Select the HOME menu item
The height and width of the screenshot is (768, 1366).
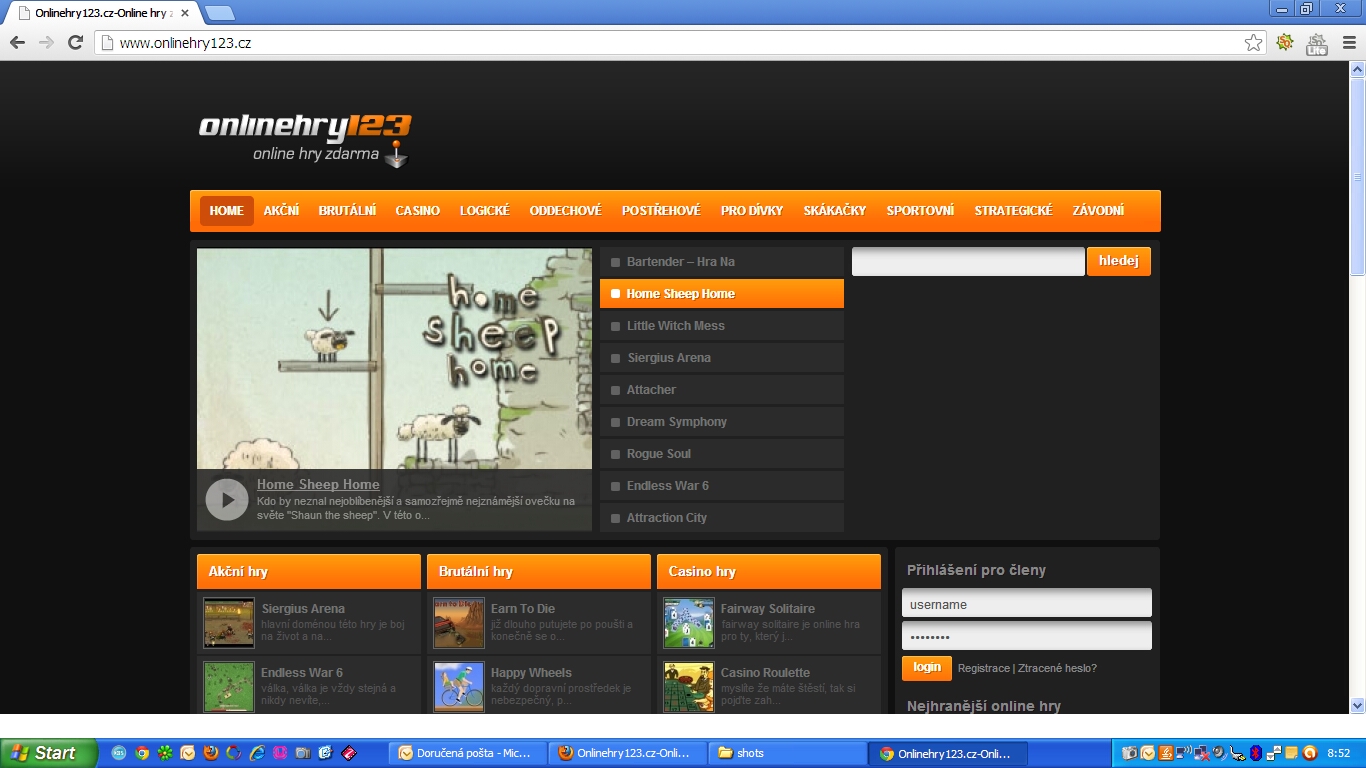click(x=226, y=211)
